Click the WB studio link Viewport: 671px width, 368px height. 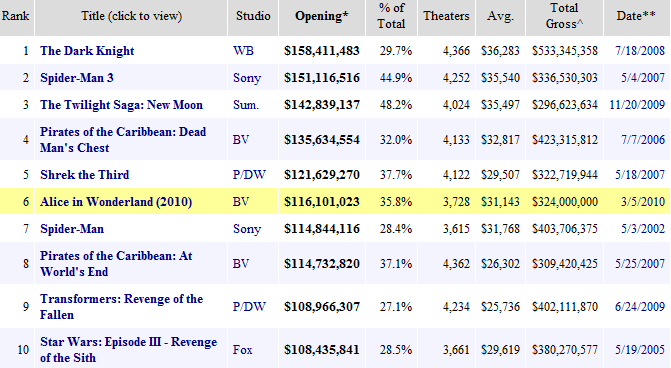pyautogui.click(x=243, y=51)
